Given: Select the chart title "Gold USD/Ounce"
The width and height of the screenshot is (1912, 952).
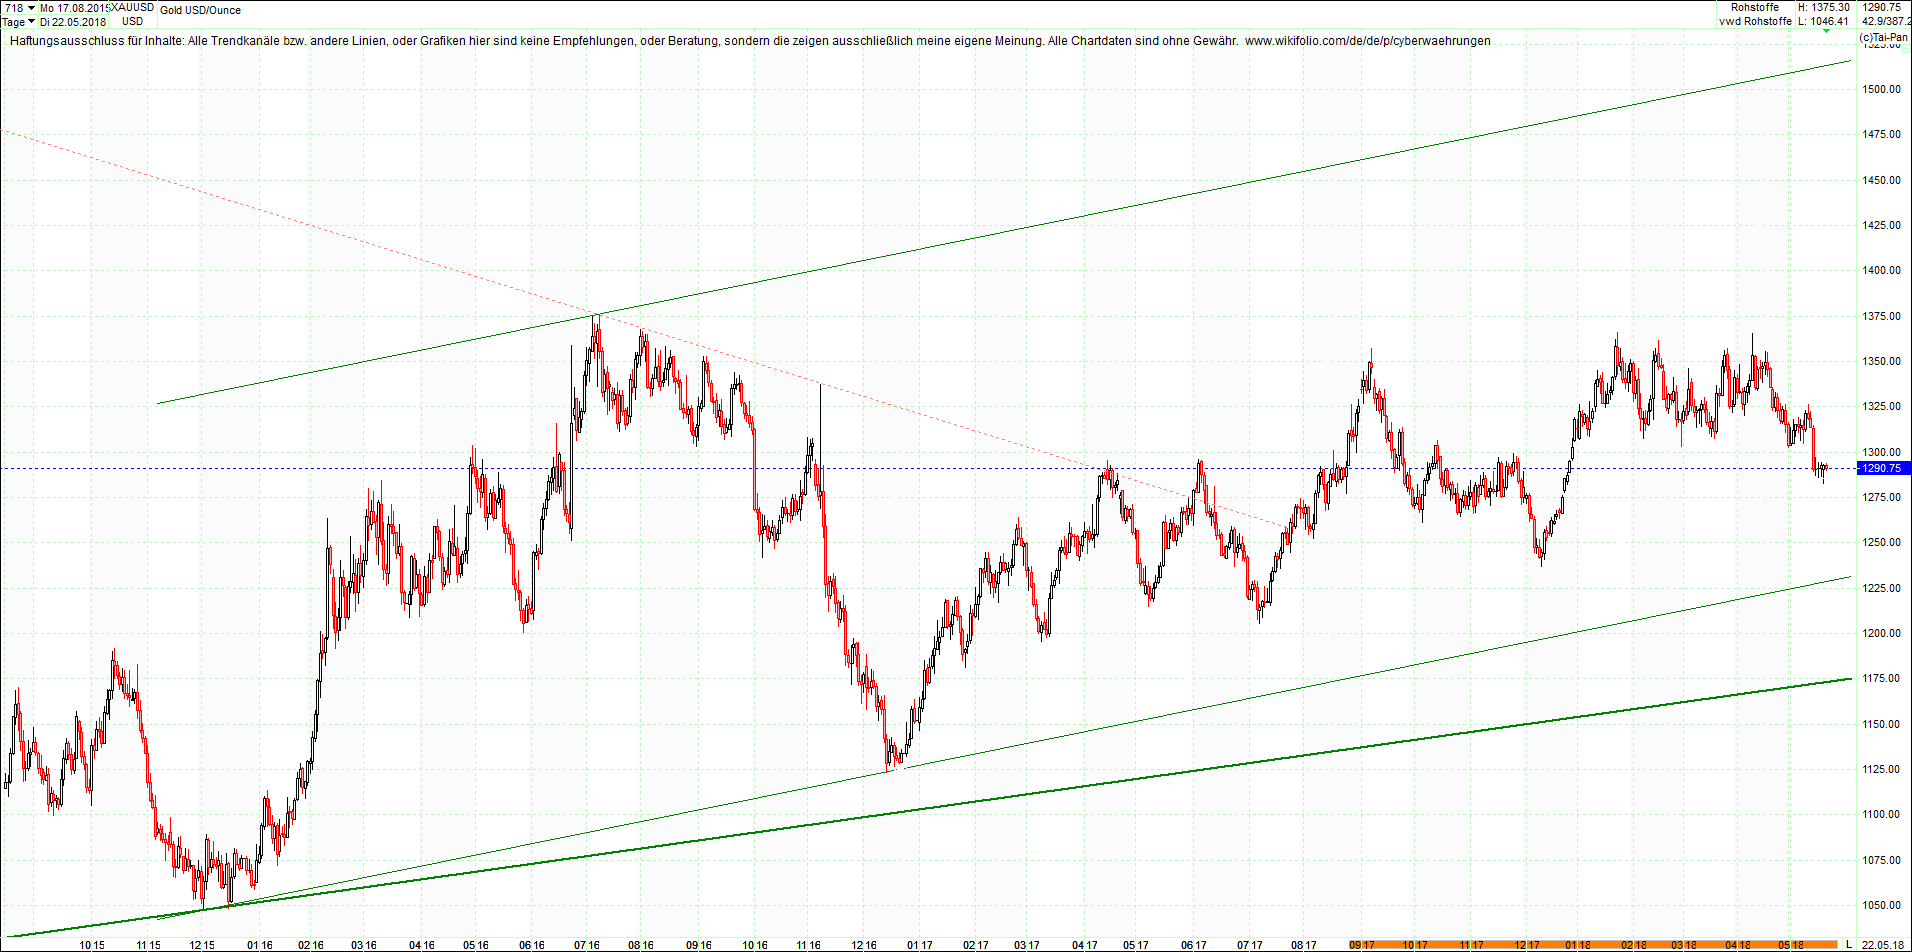Looking at the screenshot, I should (200, 10).
